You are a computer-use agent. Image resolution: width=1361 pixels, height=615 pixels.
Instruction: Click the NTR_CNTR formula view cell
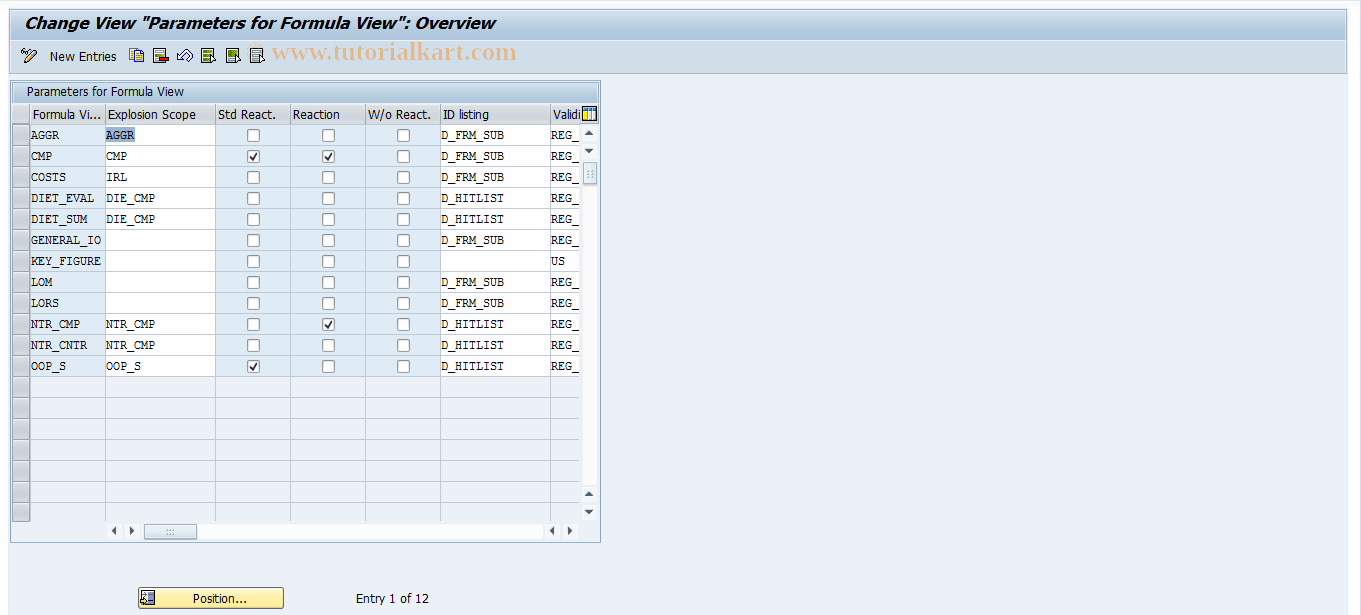coord(67,345)
